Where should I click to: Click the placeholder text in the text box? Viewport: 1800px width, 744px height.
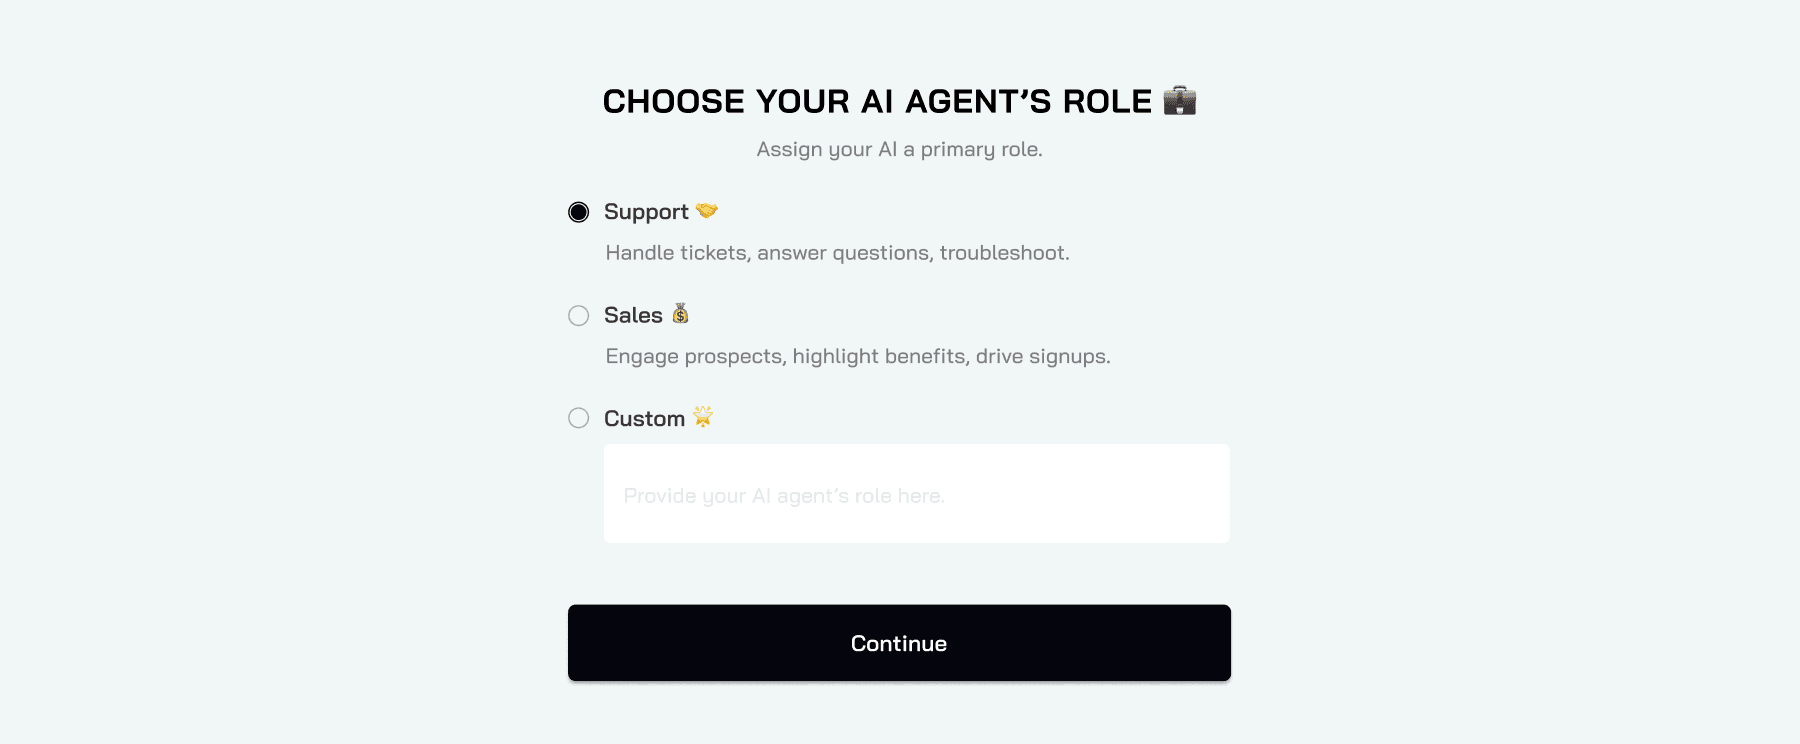point(783,494)
